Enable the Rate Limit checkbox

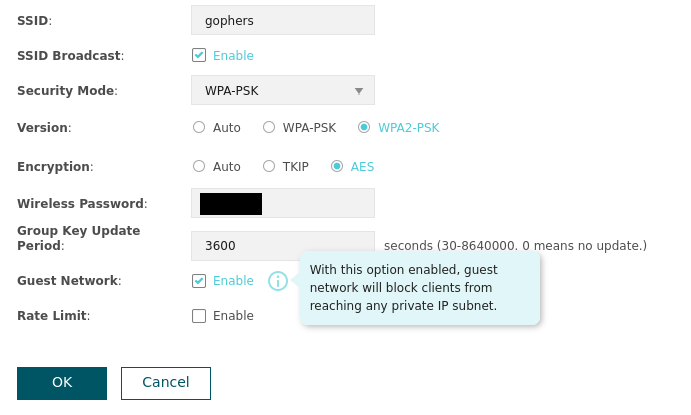pyautogui.click(x=199, y=316)
